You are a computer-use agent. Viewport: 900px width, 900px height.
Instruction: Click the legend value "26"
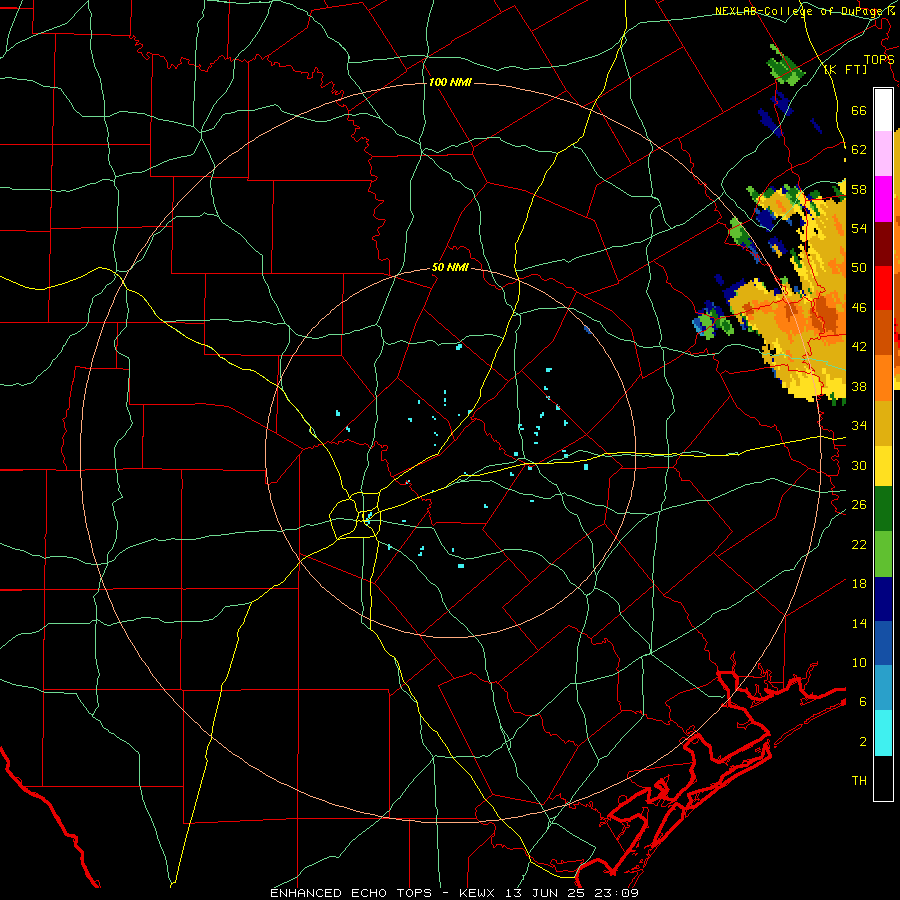859,505
